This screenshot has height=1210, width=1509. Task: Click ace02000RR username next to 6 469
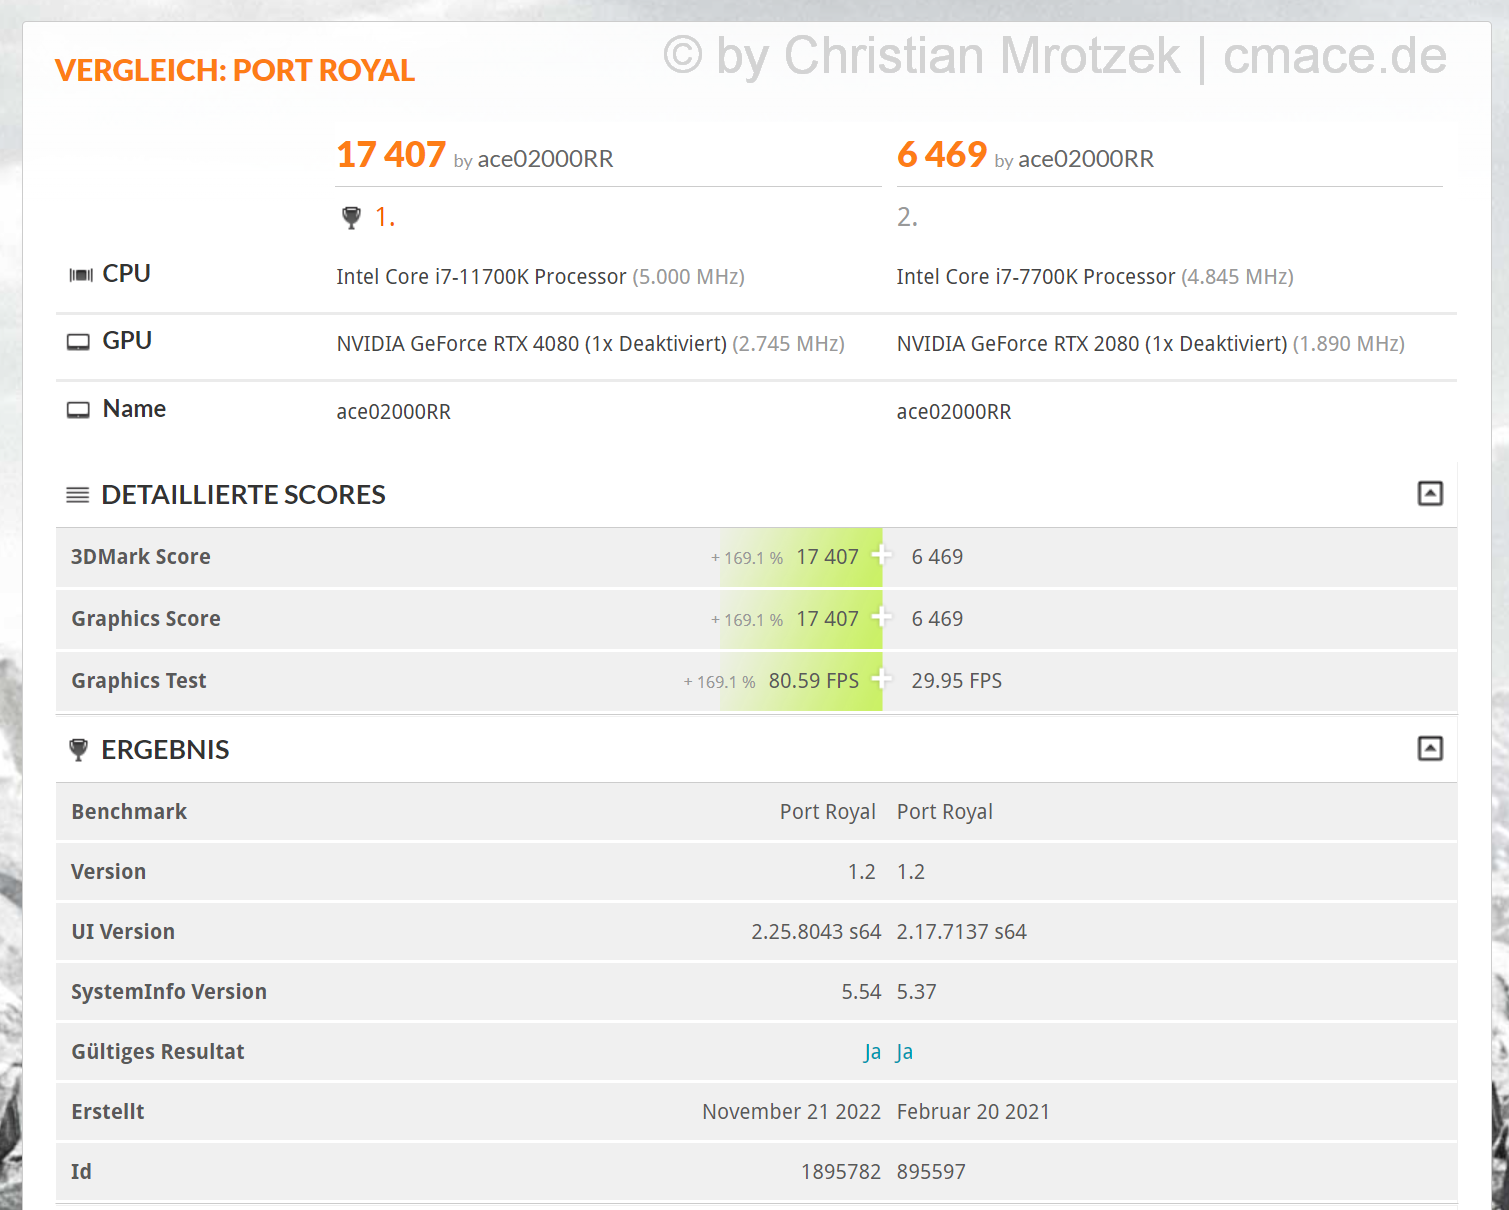click(x=1086, y=159)
